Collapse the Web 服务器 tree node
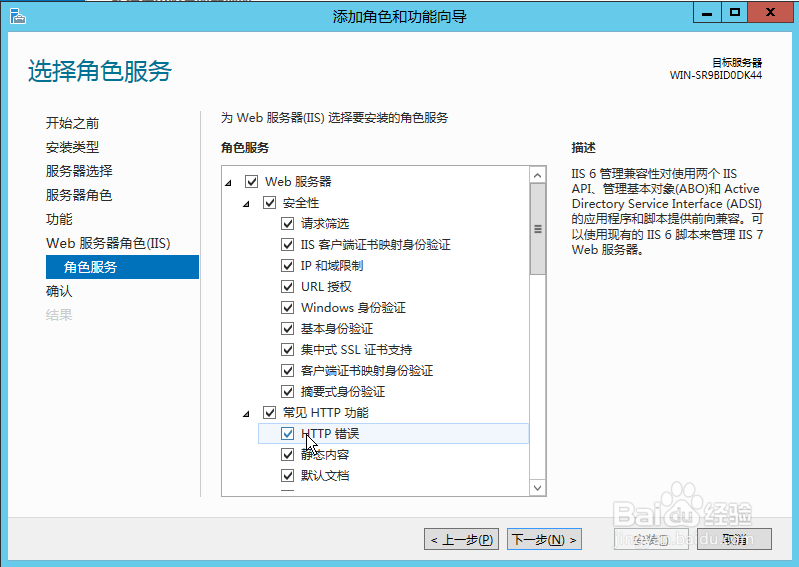799x567 pixels. coord(229,182)
